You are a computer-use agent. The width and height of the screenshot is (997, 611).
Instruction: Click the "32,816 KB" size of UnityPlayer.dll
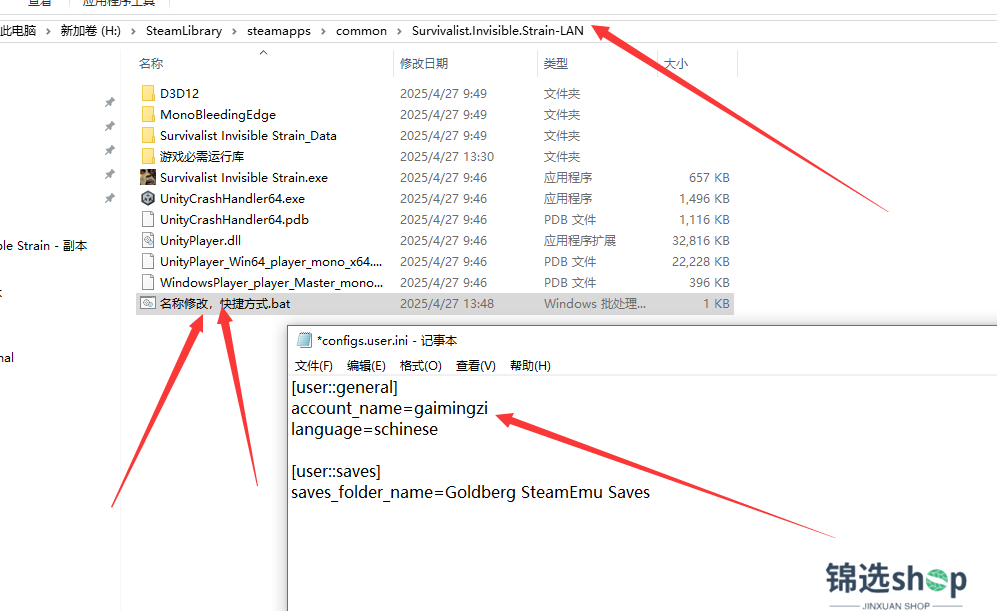coord(701,240)
